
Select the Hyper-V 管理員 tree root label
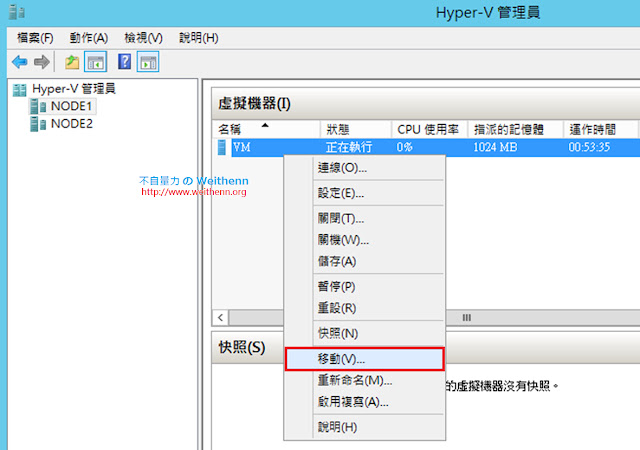74,89
